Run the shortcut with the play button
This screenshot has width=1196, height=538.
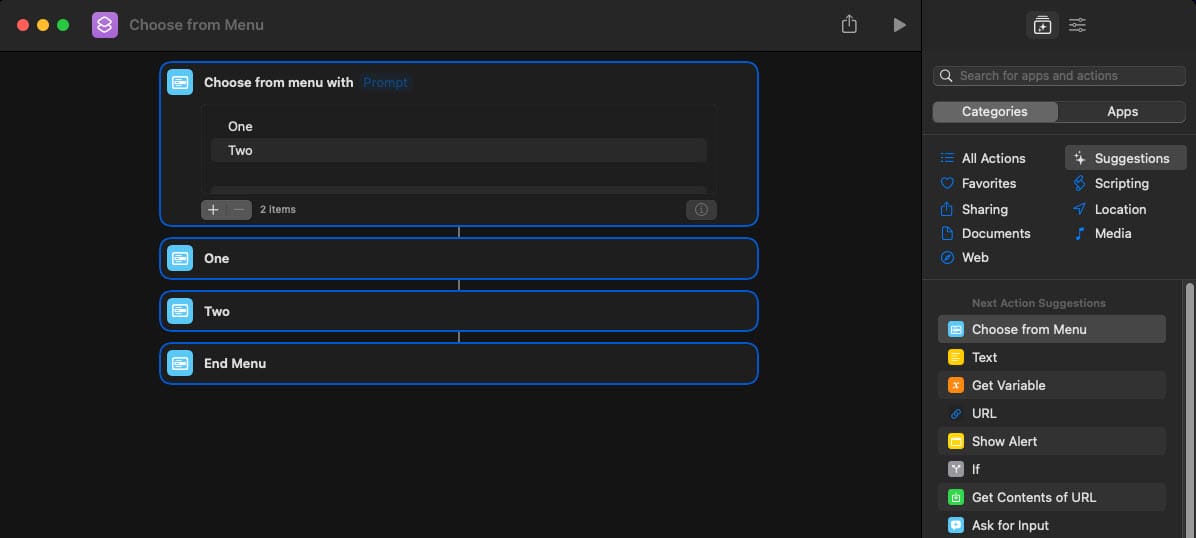pos(899,25)
